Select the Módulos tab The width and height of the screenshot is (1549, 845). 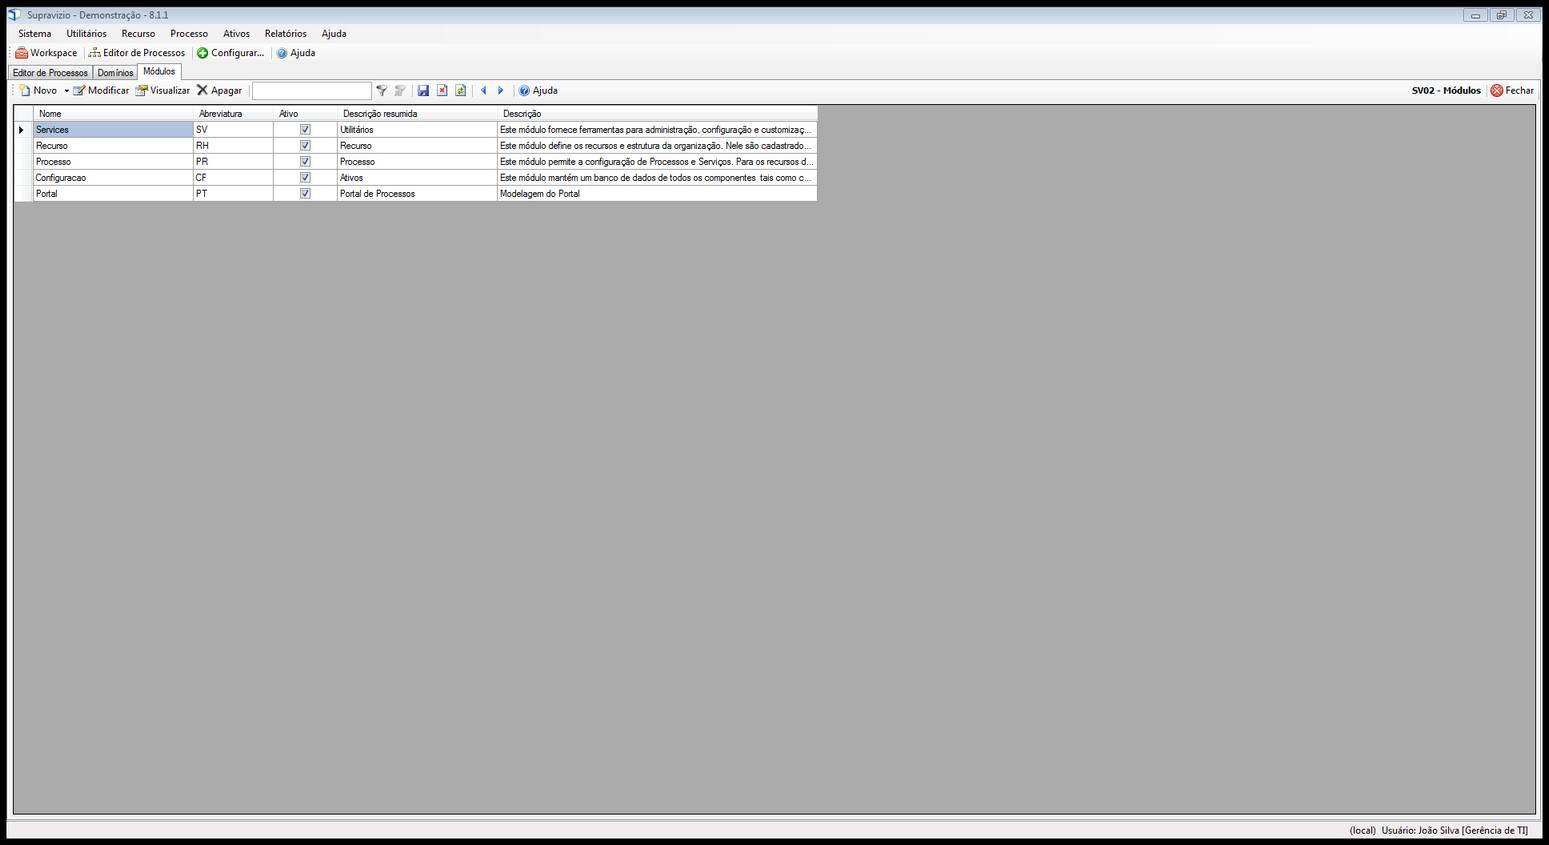[159, 71]
